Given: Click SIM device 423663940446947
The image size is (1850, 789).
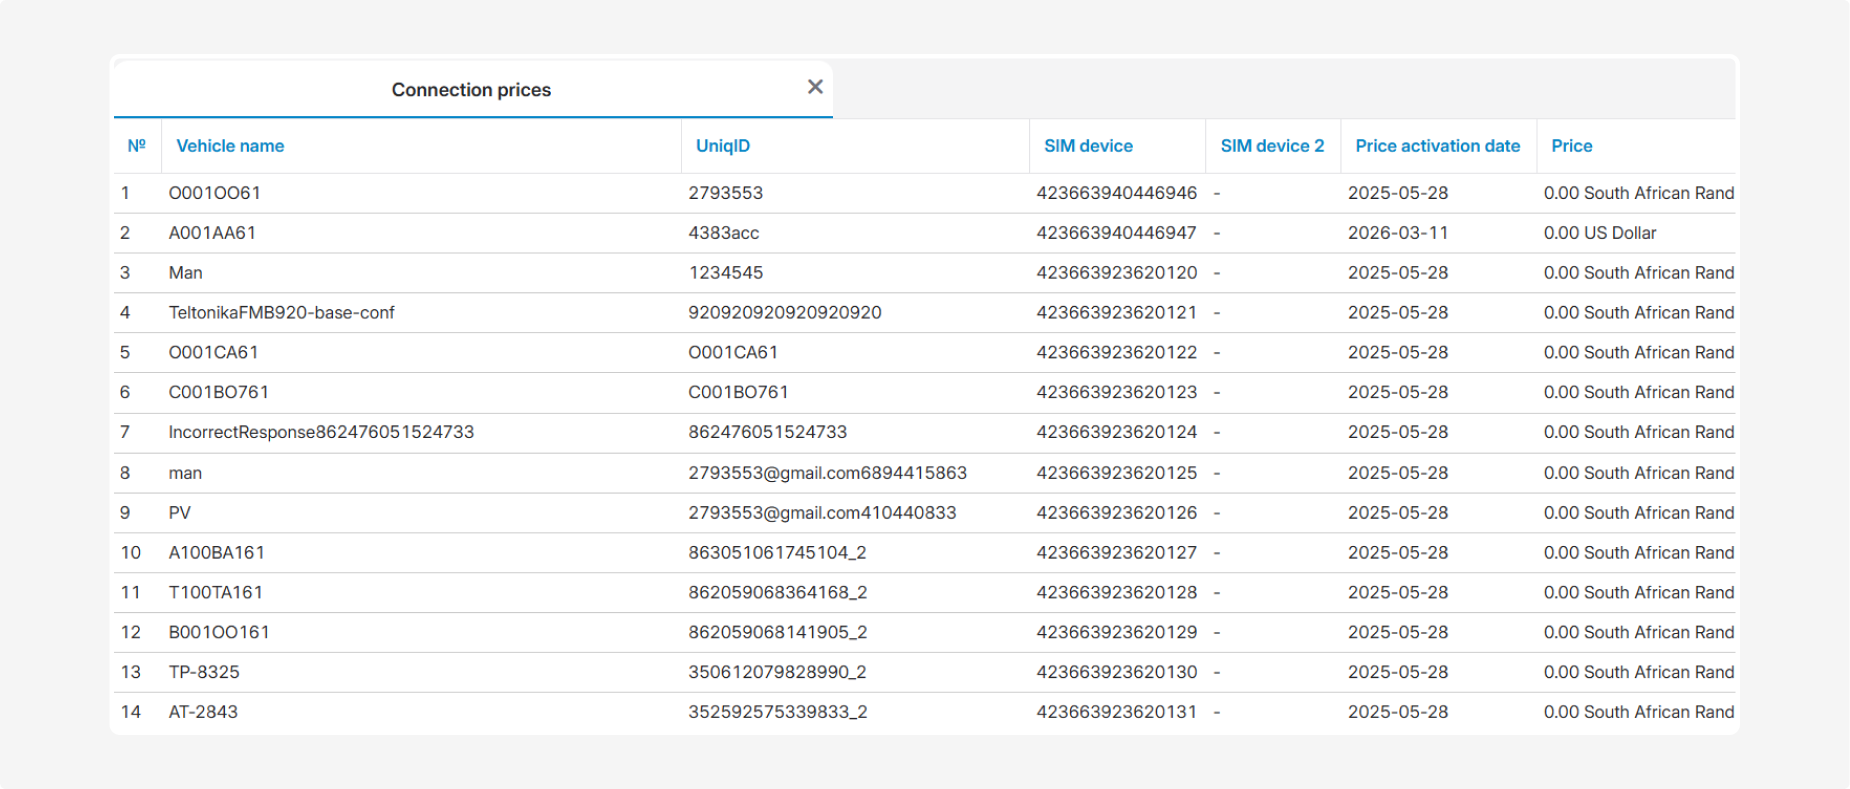Looking at the screenshot, I should coord(1116,233).
